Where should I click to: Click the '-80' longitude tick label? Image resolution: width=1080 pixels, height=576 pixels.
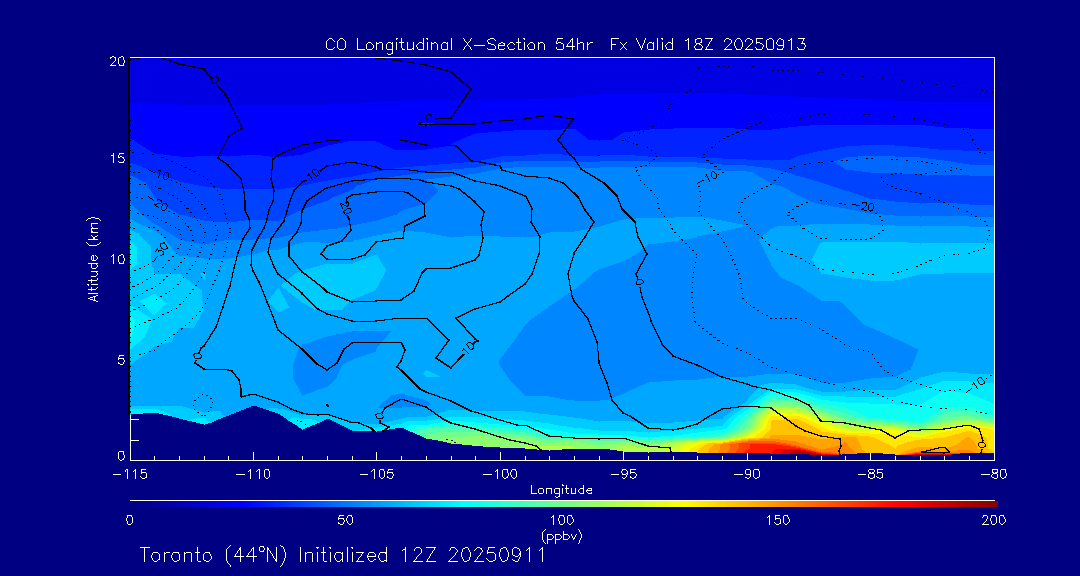pos(994,475)
